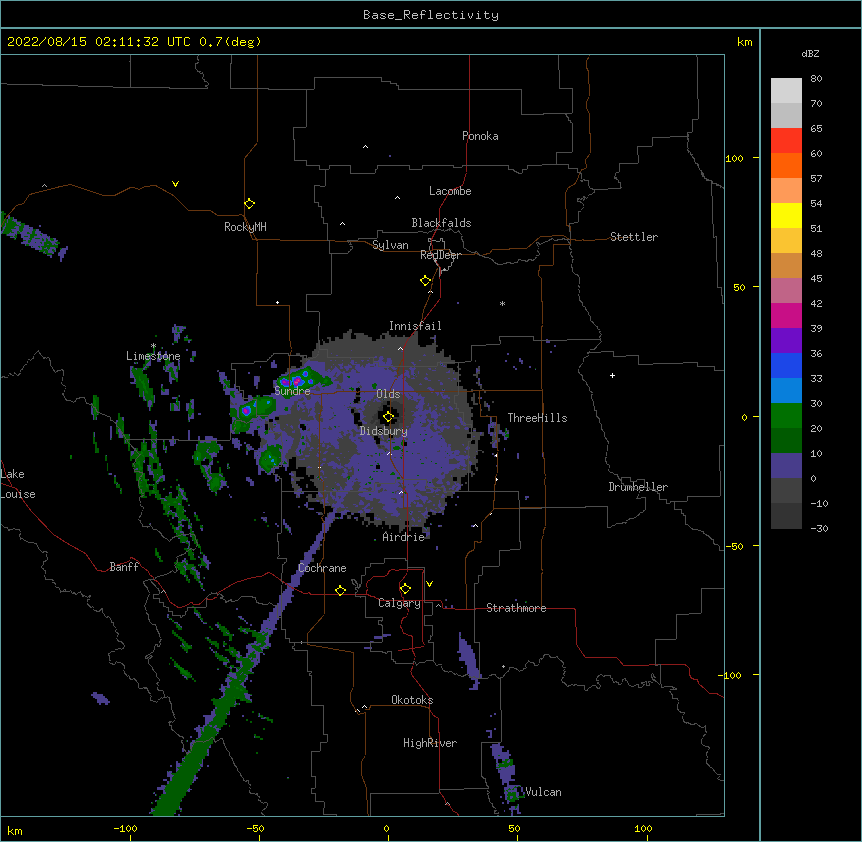Click the -100 tick on right km axis
The image size is (862, 842).
[731, 675]
